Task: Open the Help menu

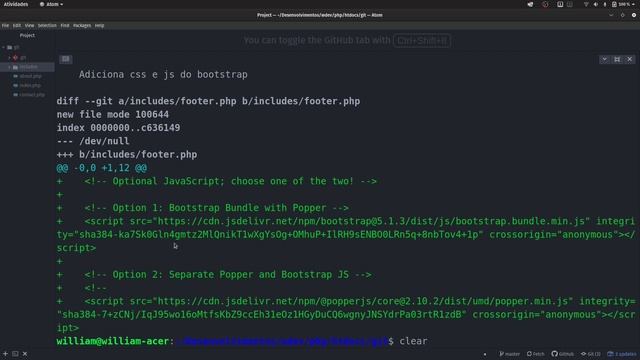Action: [100, 25]
